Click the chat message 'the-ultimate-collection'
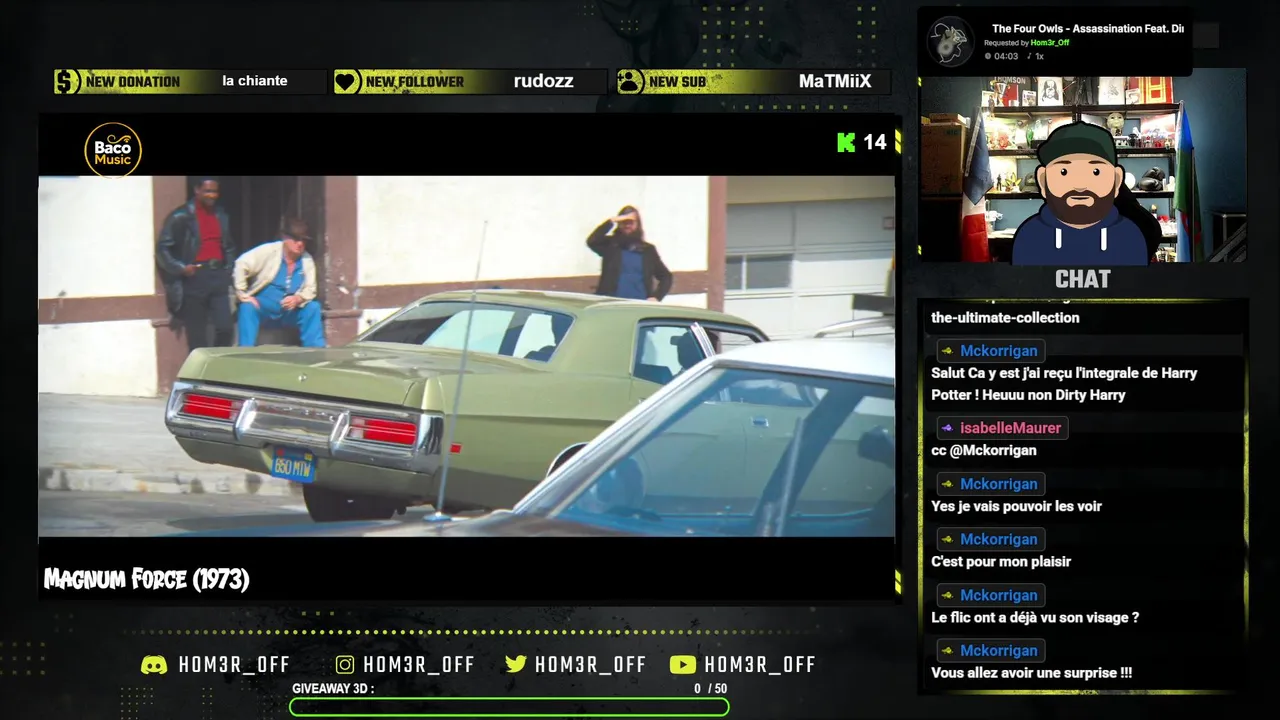Viewport: 1280px width, 720px height. [1005, 318]
